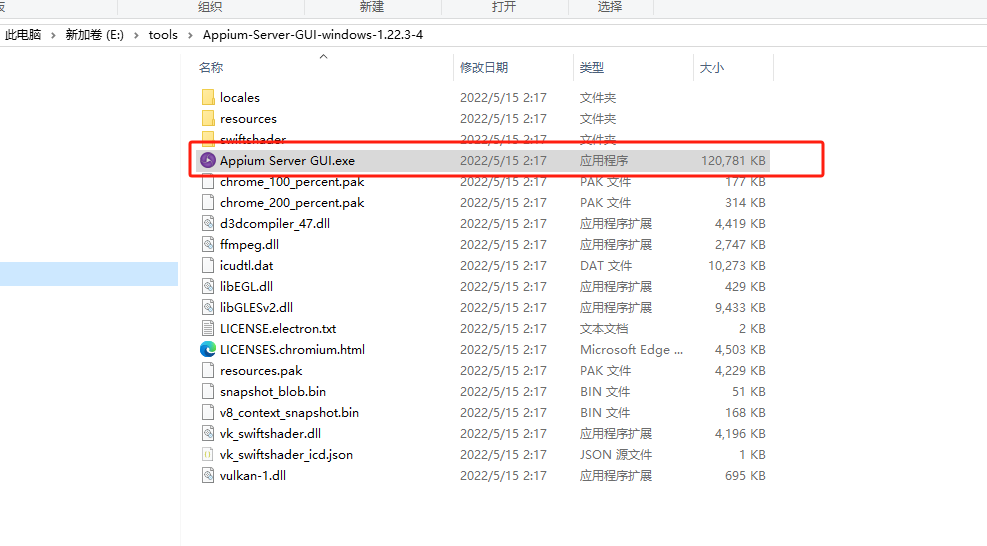This screenshot has width=987, height=546.
Task: Select the file name chrome_200_percent.pak
Action: (292, 203)
